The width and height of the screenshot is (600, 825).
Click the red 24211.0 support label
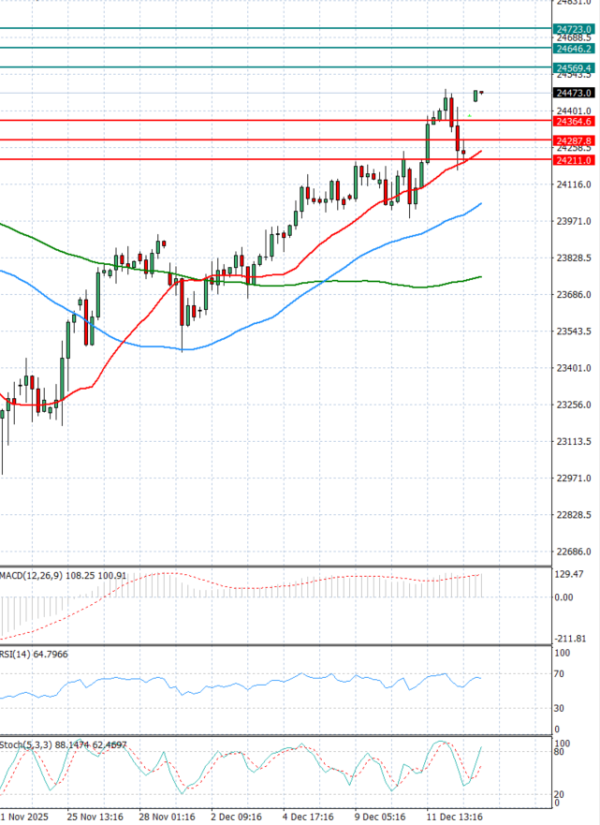click(x=574, y=160)
